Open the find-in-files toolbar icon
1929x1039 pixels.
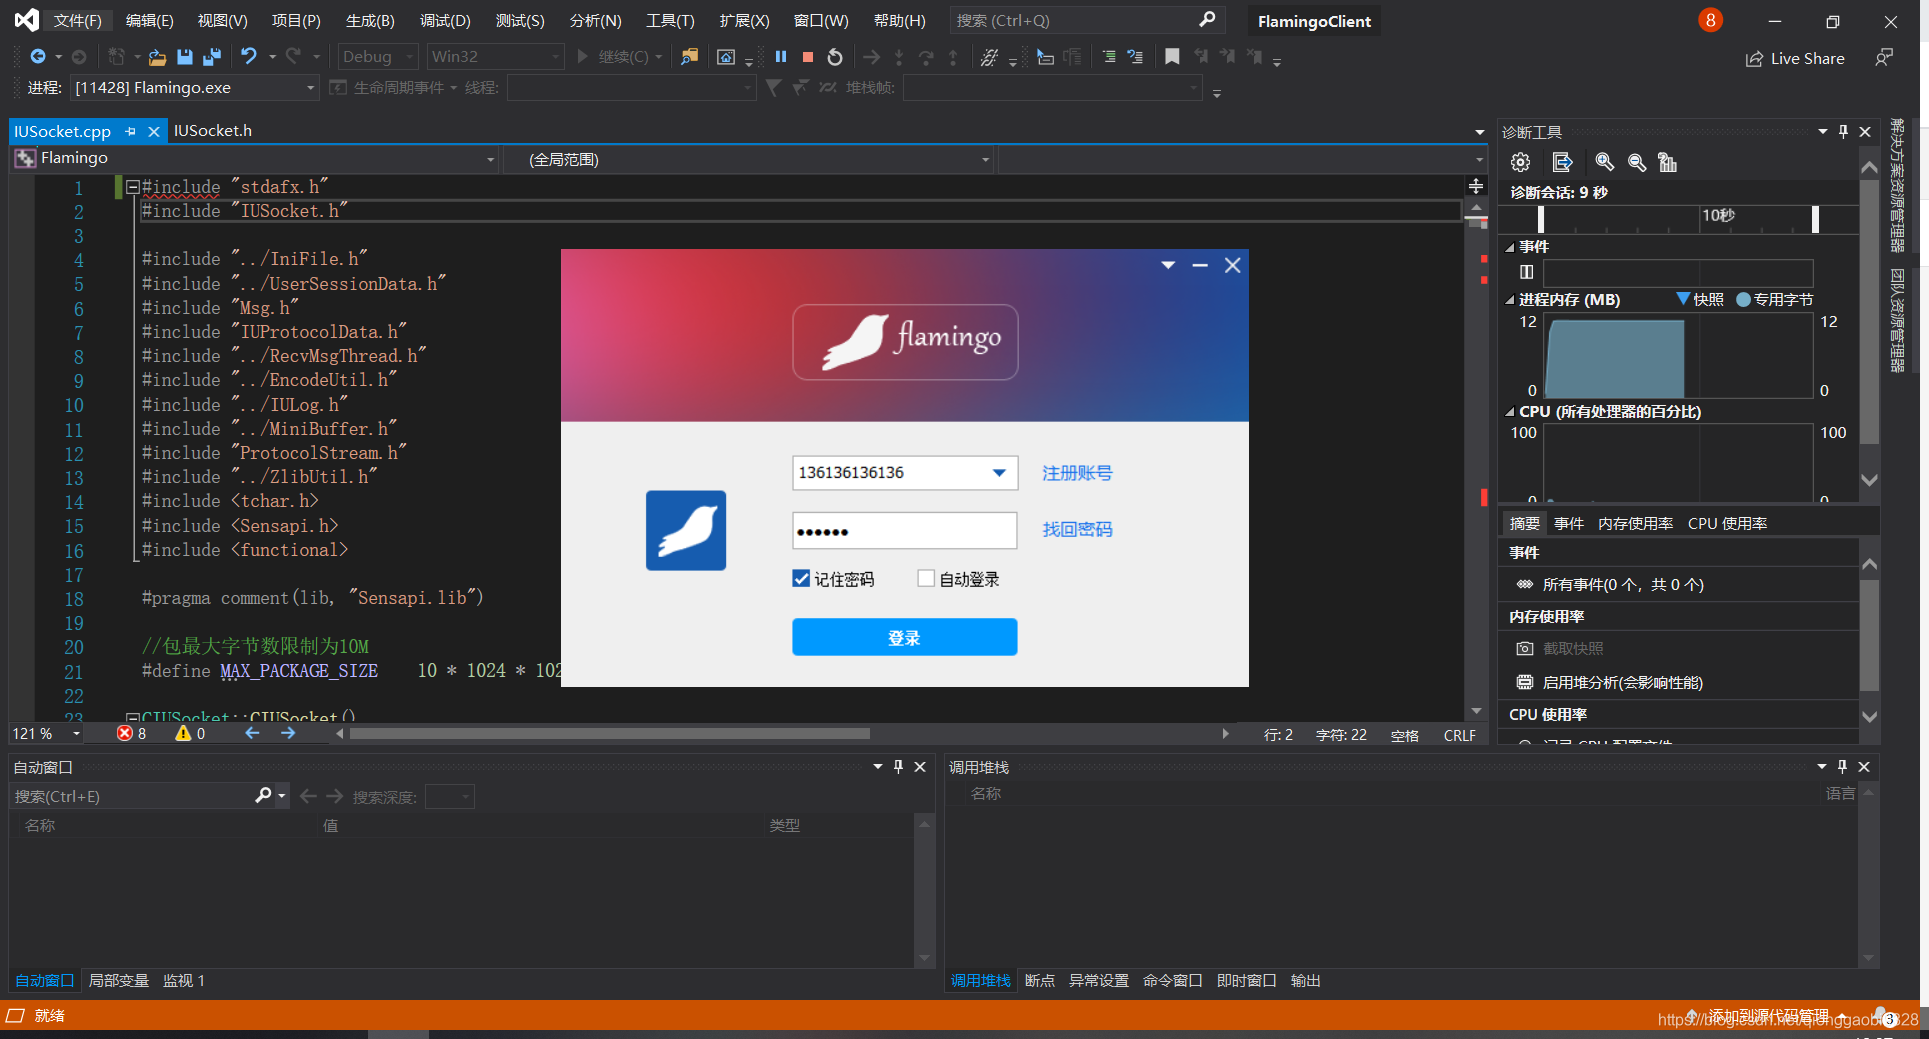(x=689, y=57)
